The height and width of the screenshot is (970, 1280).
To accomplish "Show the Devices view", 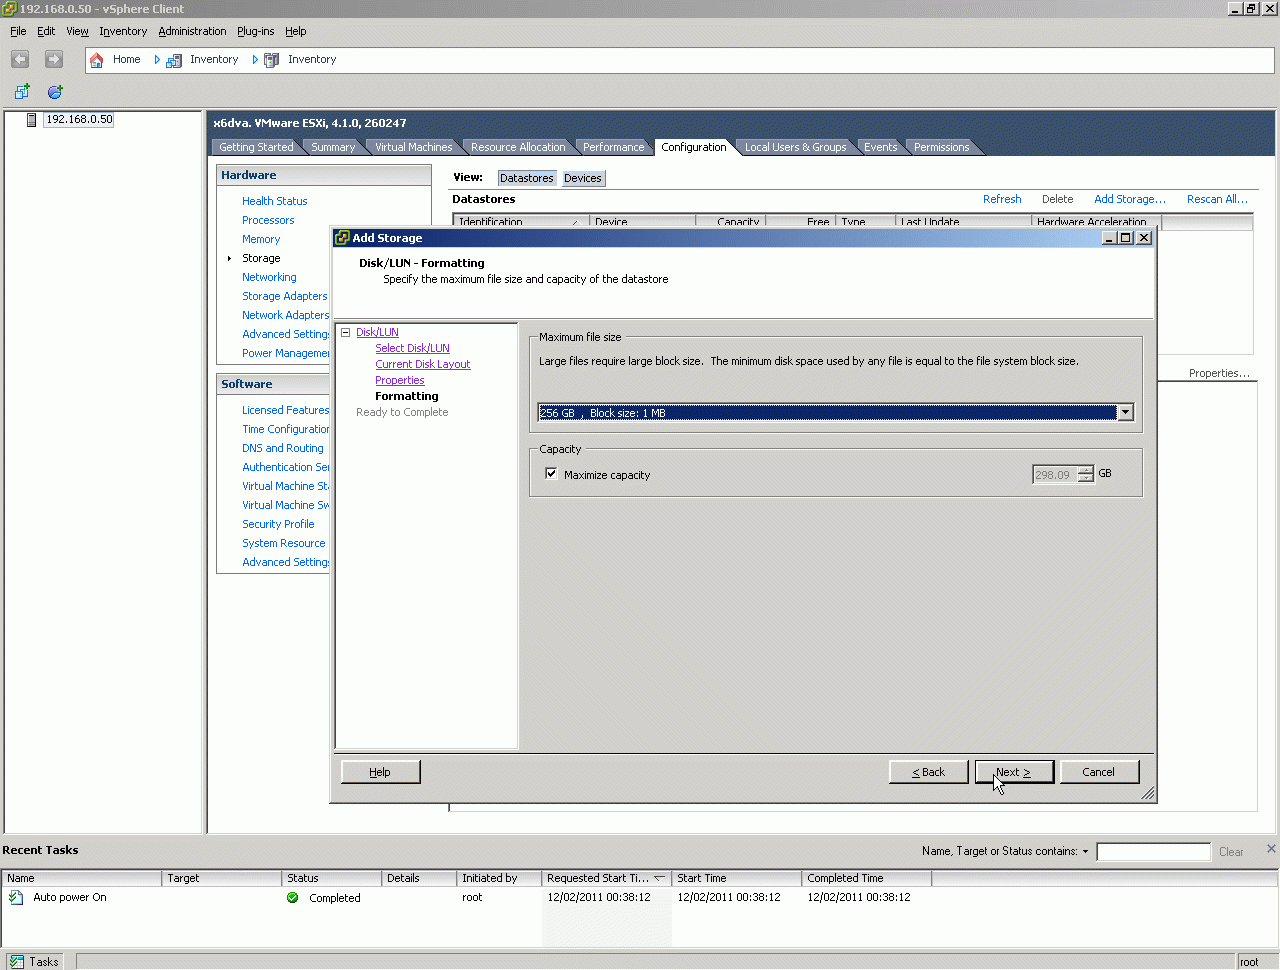I will (x=583, y=178).
